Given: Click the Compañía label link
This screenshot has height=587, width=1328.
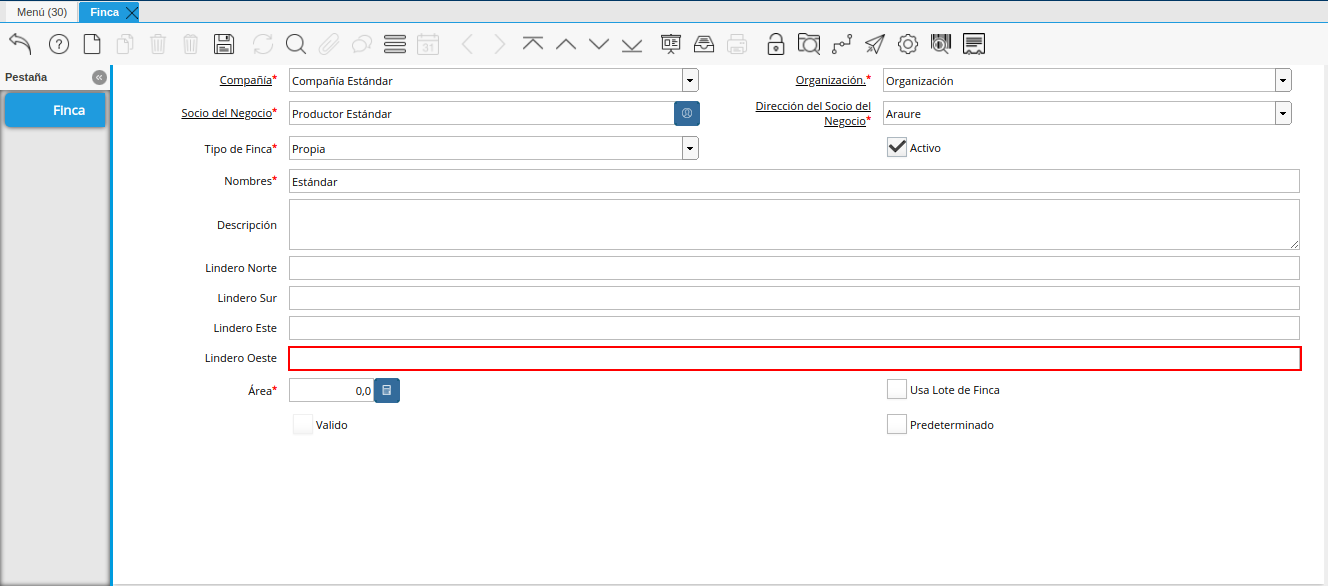Looking at the screenshot, I should pyautogui.click(x=245, y=79).
